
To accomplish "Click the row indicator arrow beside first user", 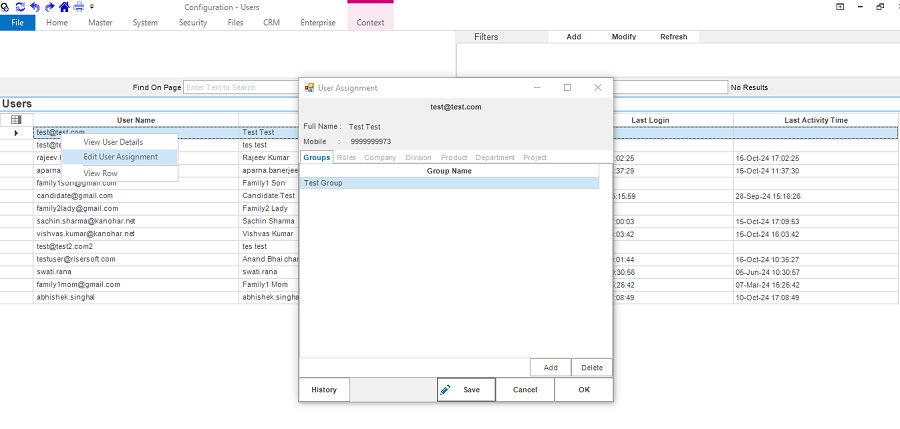I will tap(16, 132).
